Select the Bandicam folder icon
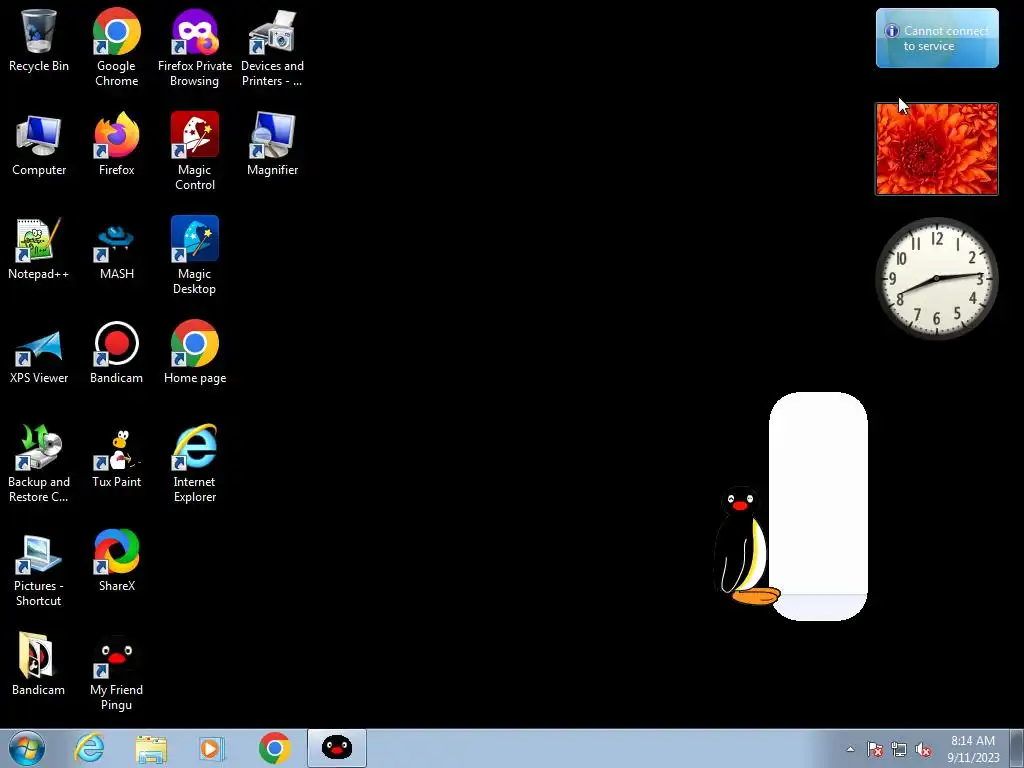 tap(39, 665)
